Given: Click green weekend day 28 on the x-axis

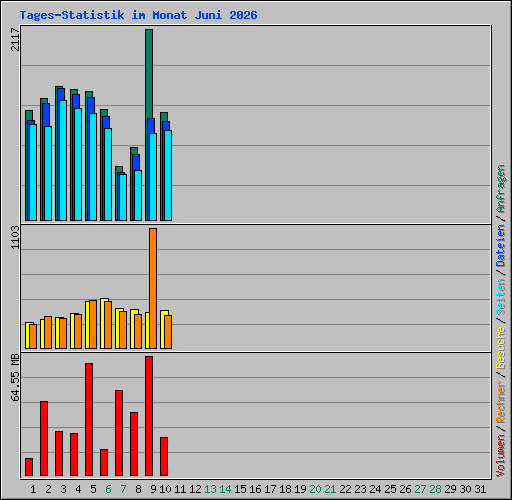Looking at the screenshot, I should pos(435,489).
